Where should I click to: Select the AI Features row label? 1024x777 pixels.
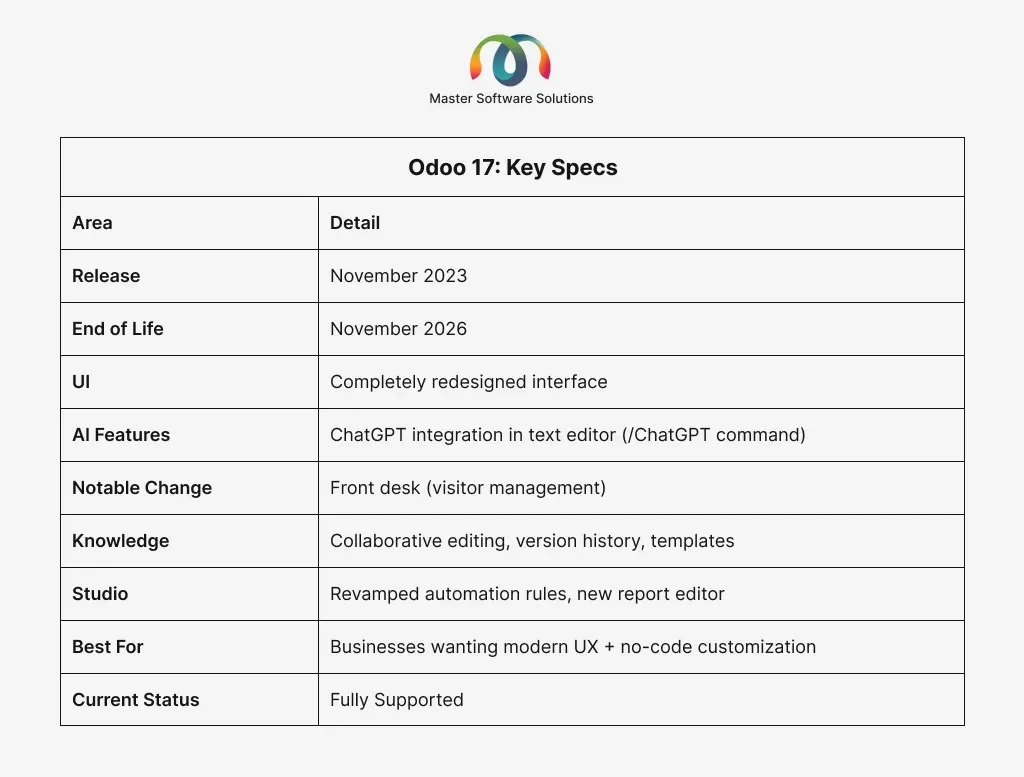121,435
